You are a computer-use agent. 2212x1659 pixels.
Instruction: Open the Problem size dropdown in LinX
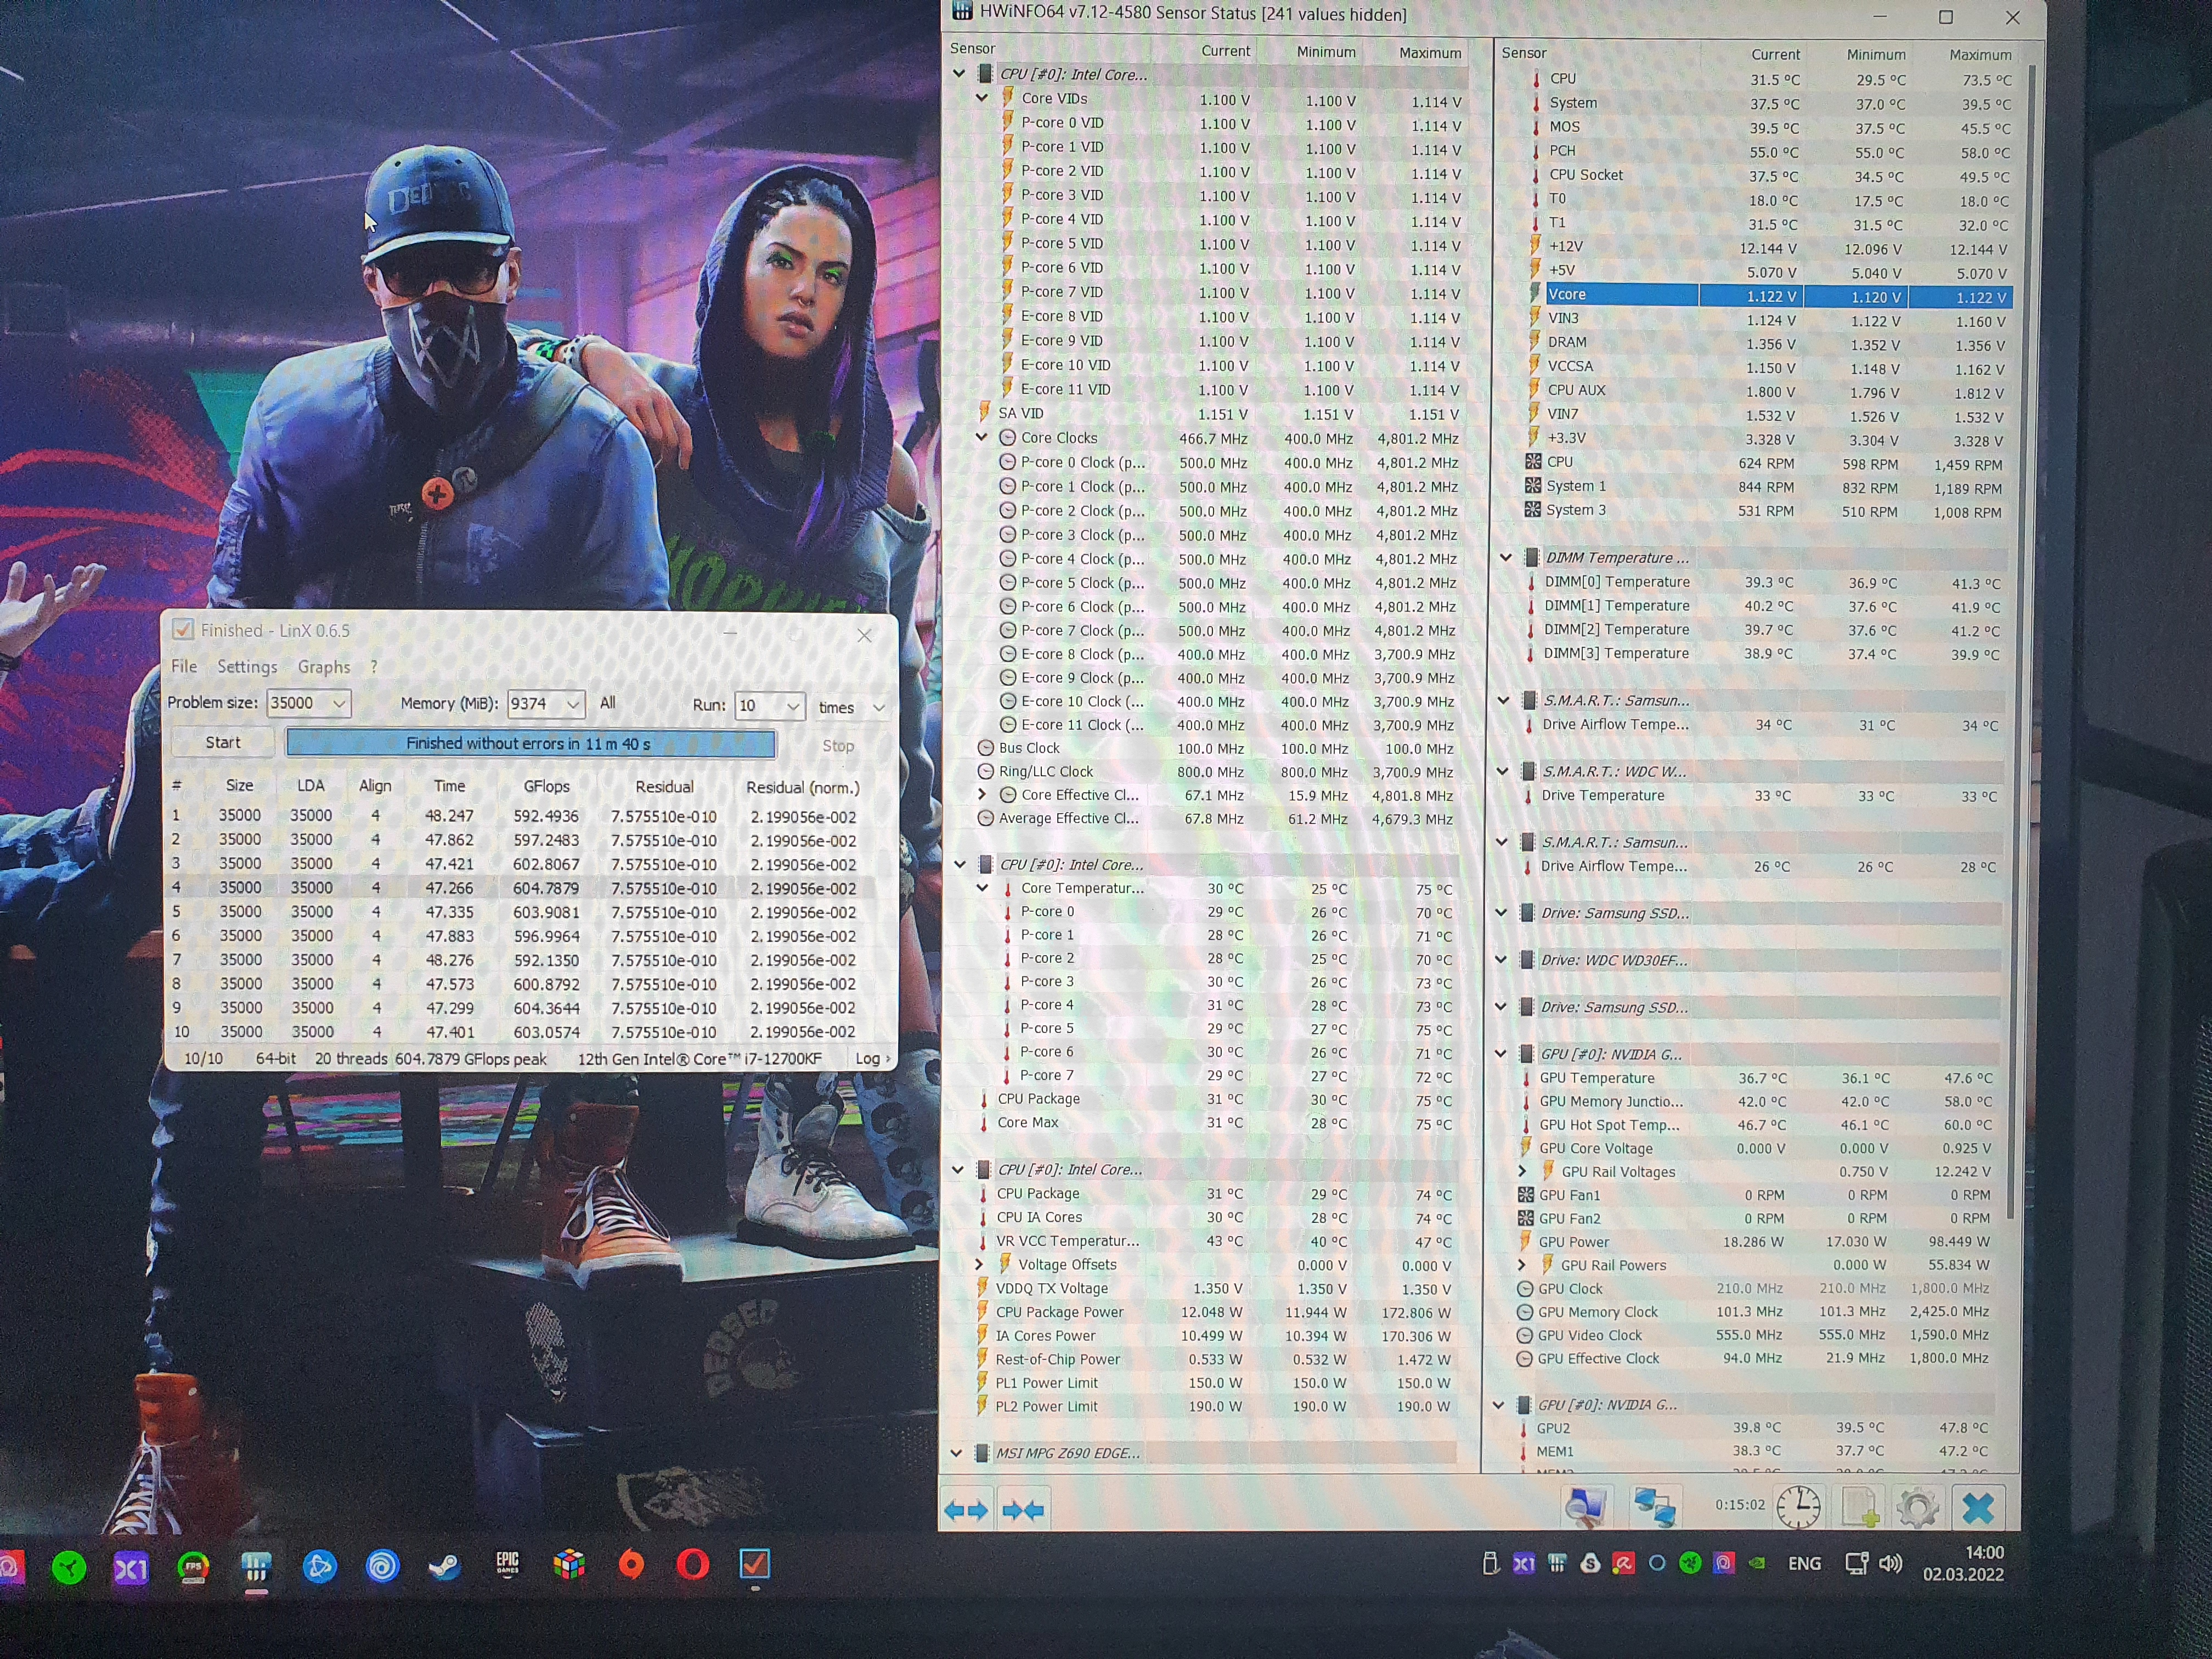[339, 704]
